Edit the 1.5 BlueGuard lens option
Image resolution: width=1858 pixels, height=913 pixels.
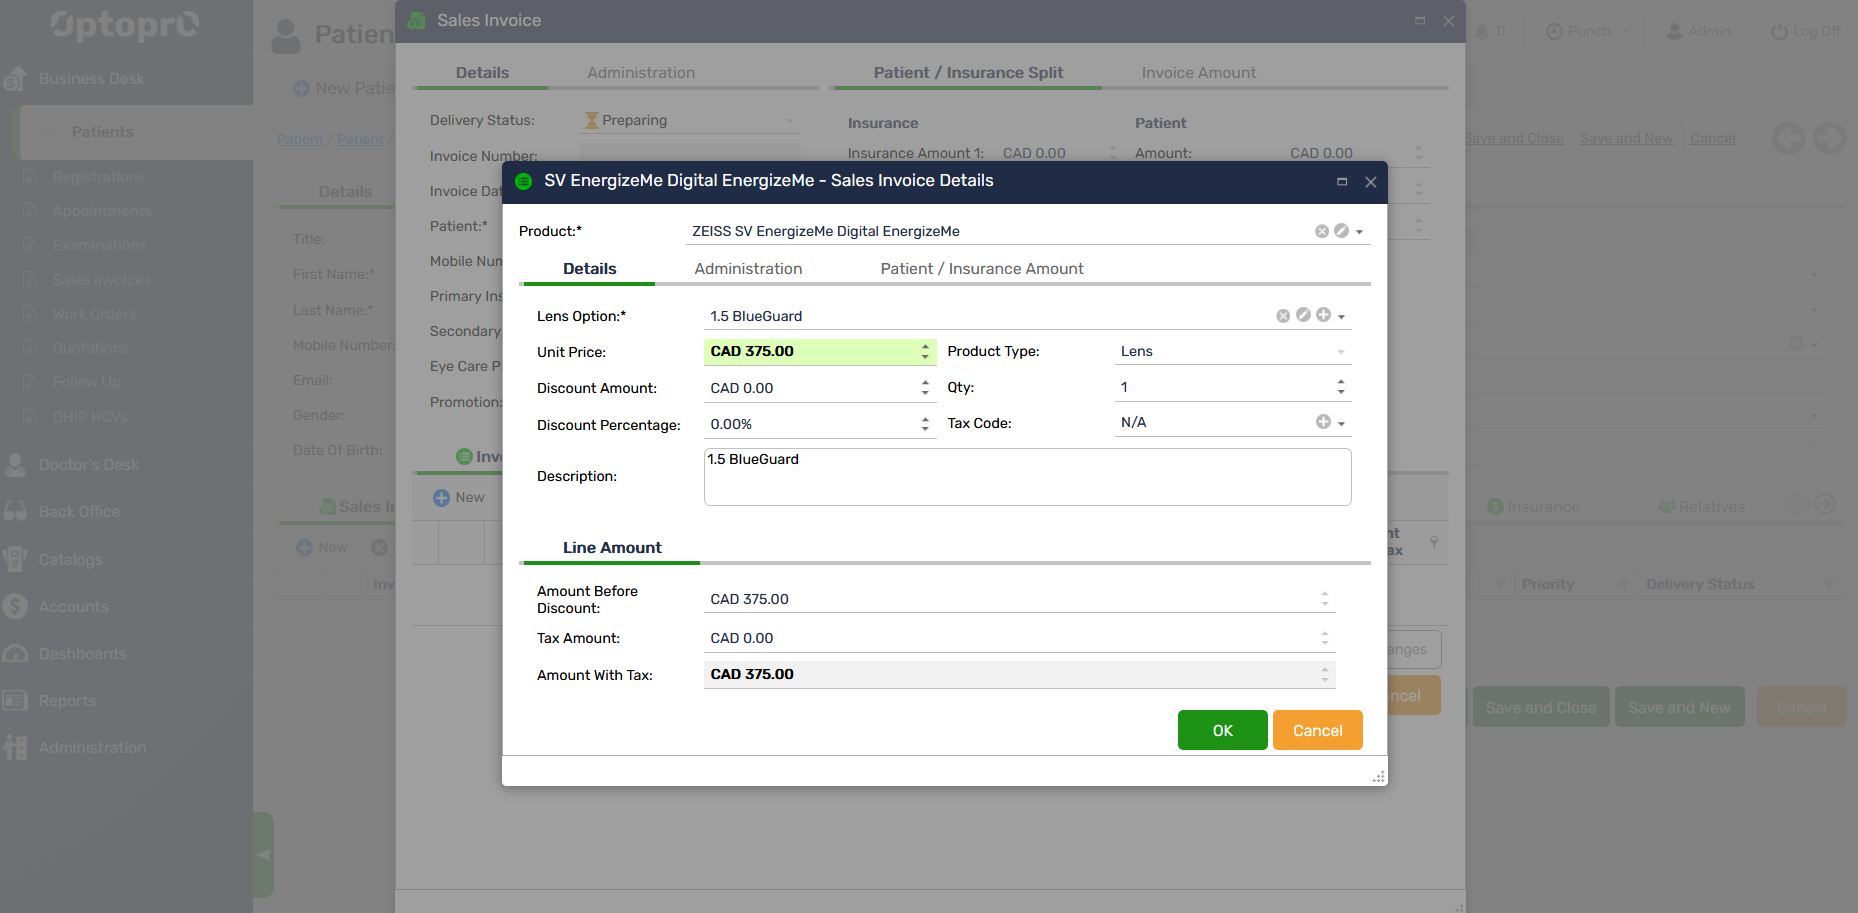pos(1303,315)
